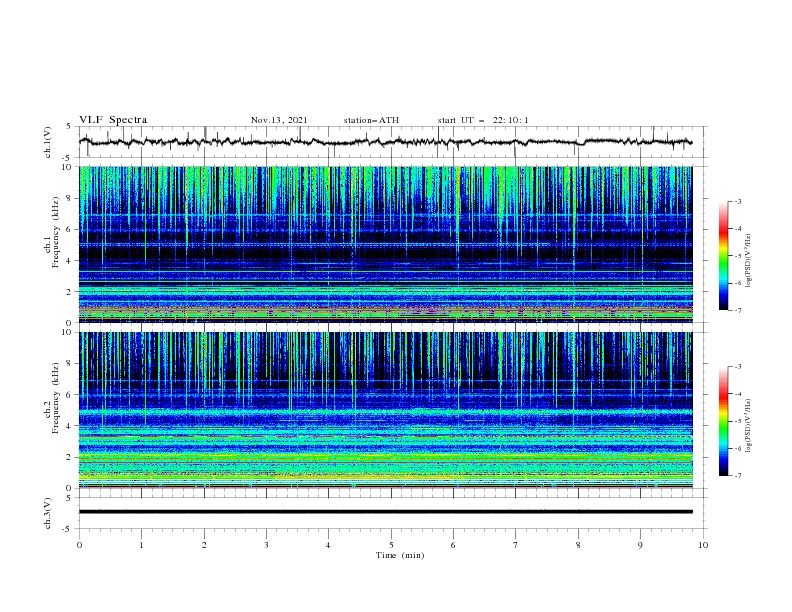Image resolution: width=792 pixels, height=612 pixels.
Task: Click the "-3" tick on the ch.1 colorbar
Action: coord(738,201)
